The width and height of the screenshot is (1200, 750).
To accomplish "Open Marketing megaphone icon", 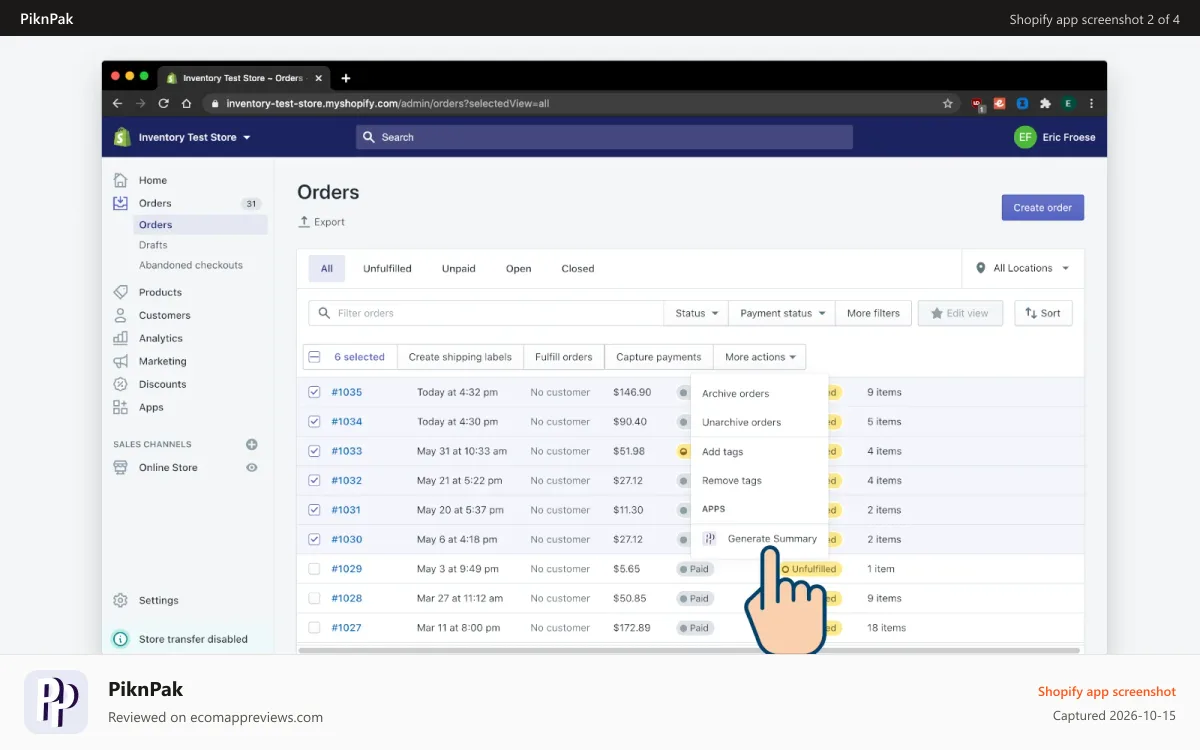I will (x=120, y=361).
